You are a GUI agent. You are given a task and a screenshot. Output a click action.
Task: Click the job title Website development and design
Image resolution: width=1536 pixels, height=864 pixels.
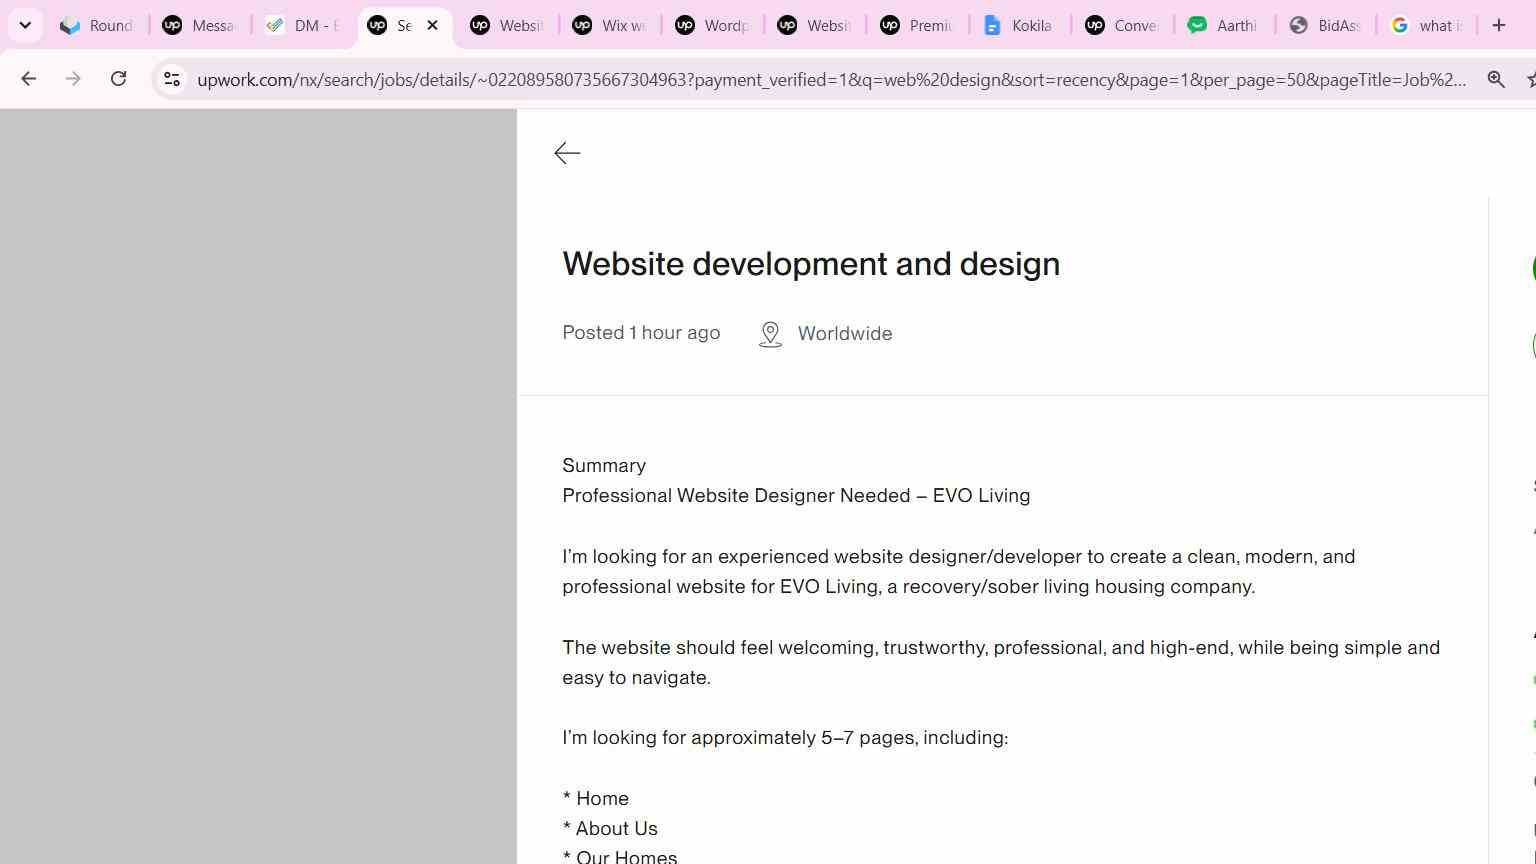(x=811, y=264)
